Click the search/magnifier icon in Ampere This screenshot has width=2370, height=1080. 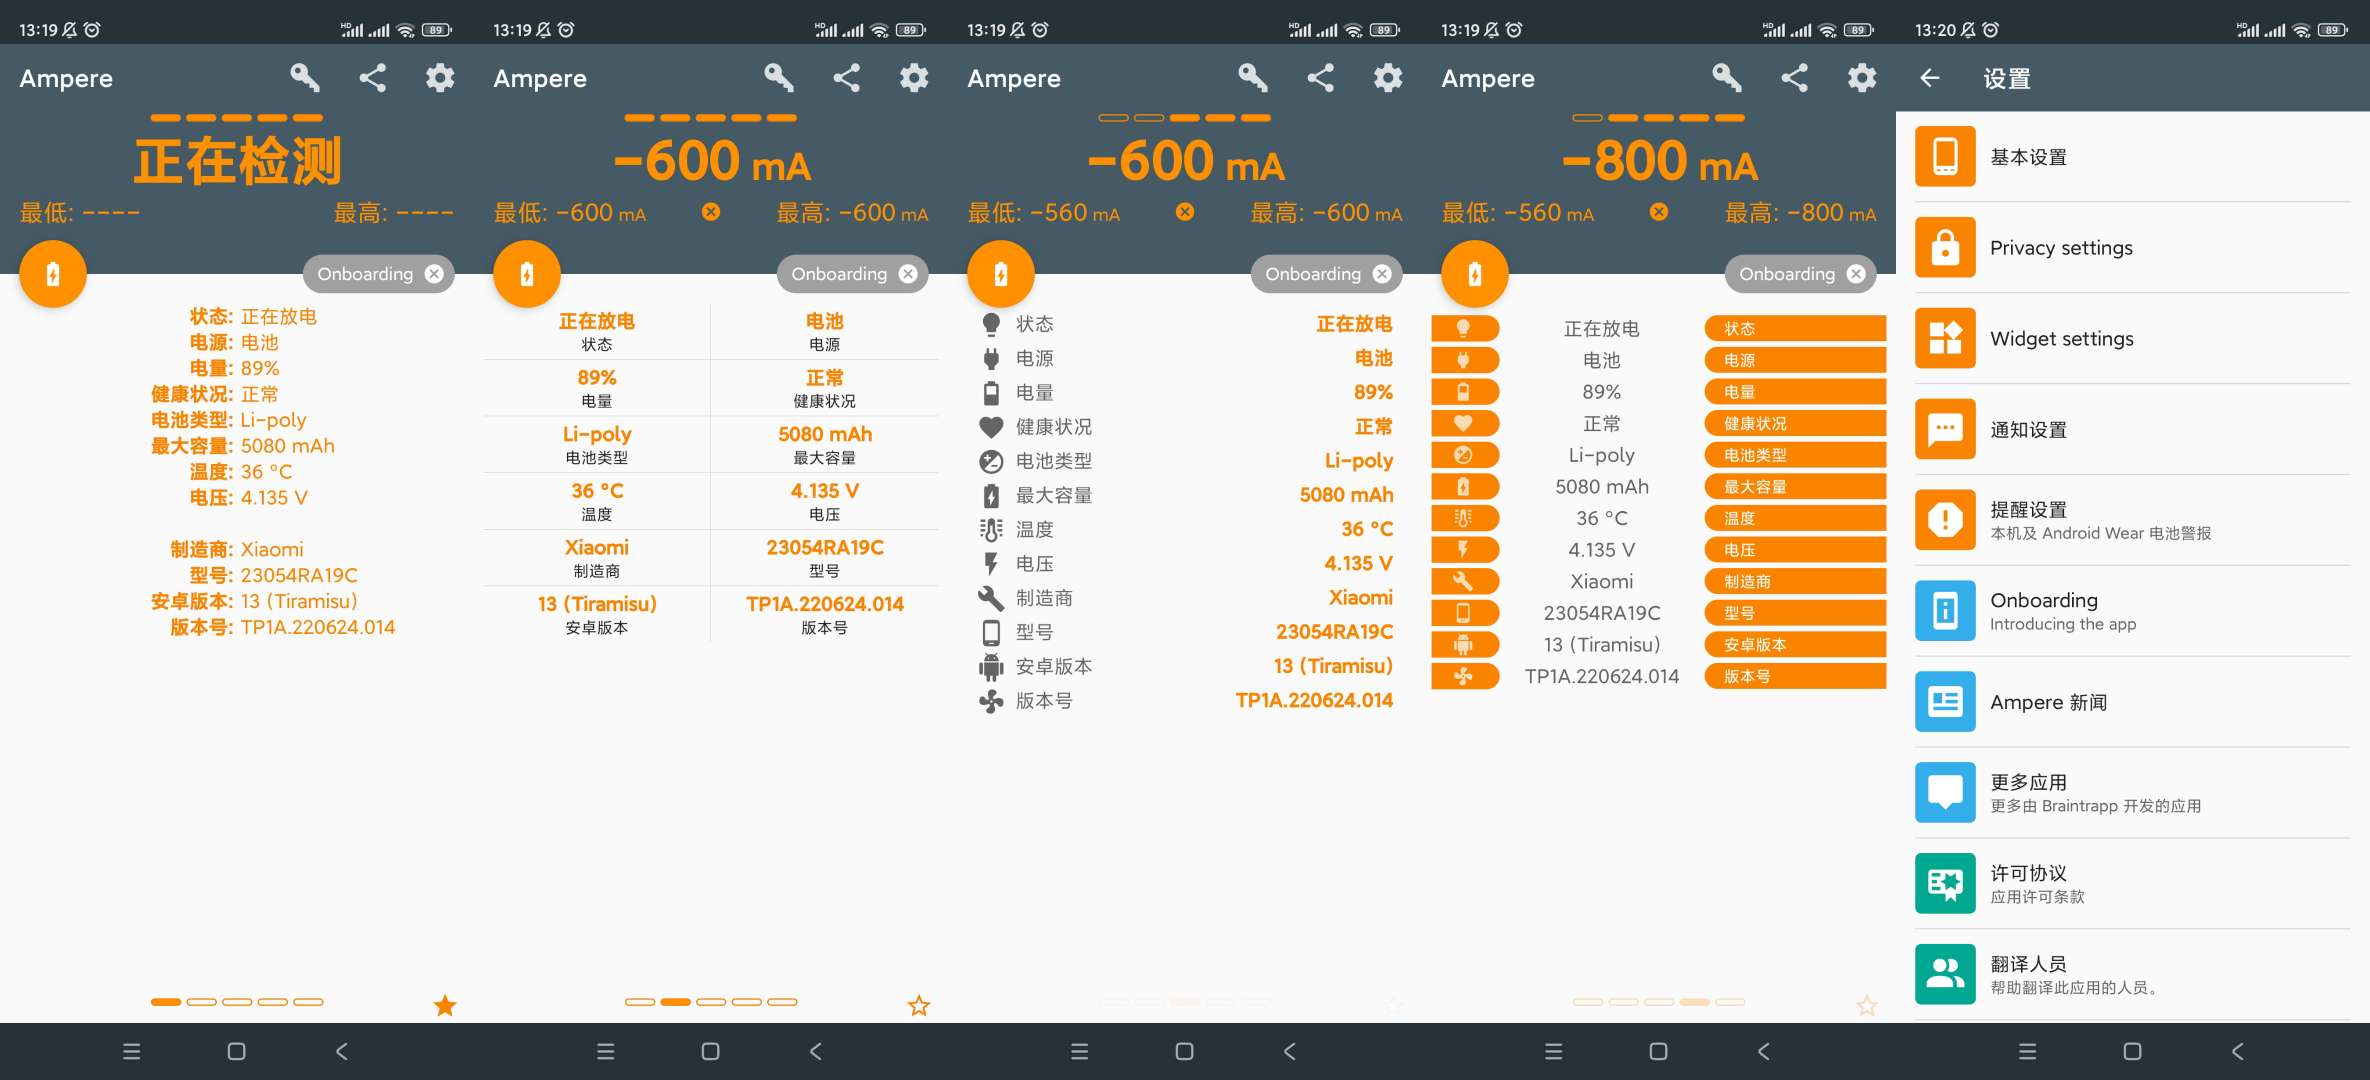[304, 77]
